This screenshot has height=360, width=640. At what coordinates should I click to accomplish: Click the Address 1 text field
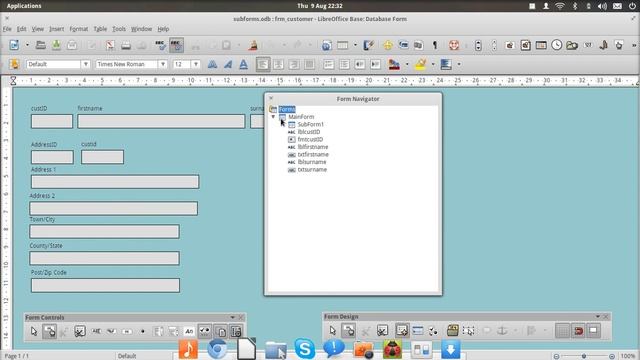pos(115,182)
